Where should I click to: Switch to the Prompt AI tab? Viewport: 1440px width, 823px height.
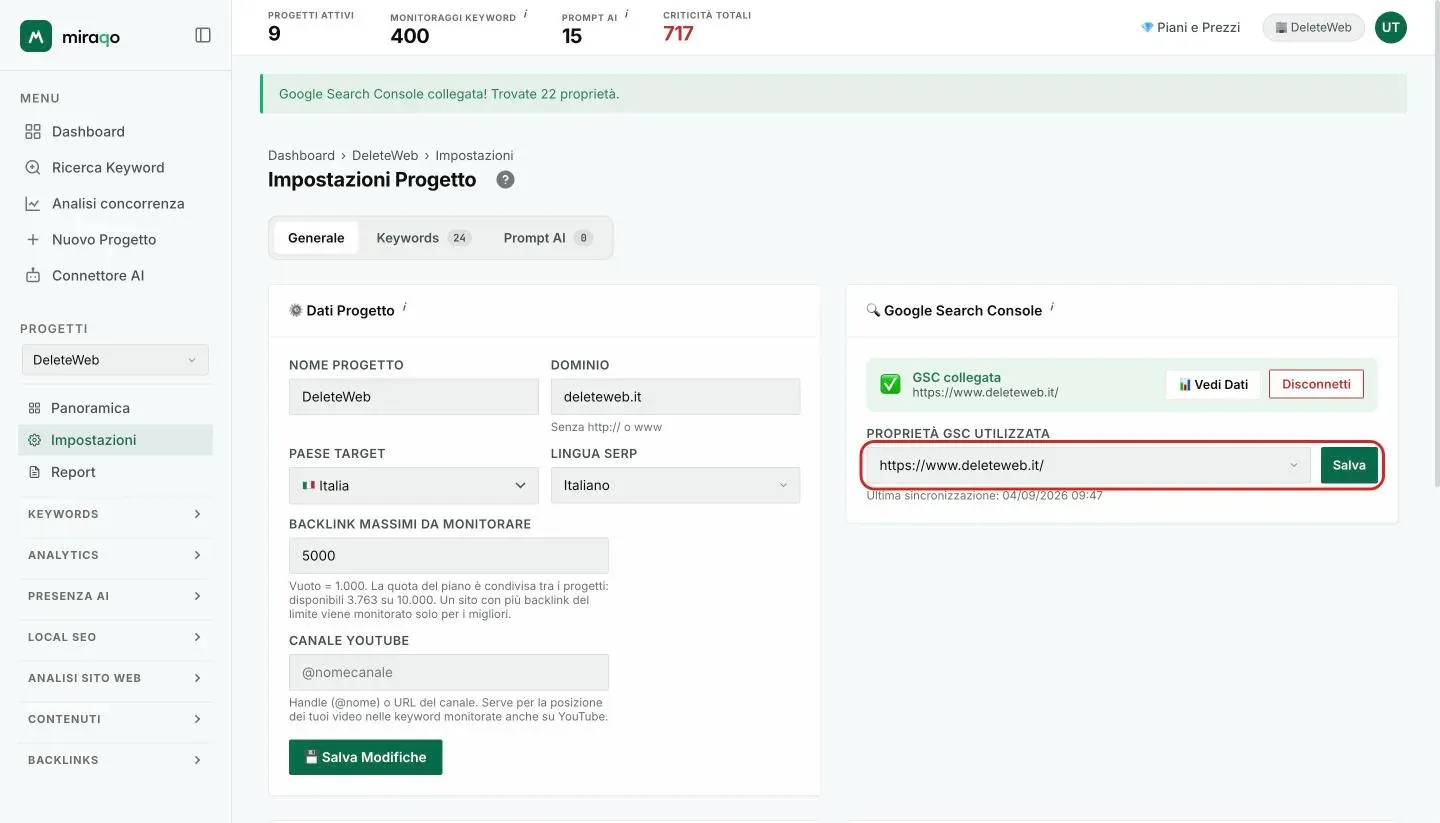(x=548, y=238)
